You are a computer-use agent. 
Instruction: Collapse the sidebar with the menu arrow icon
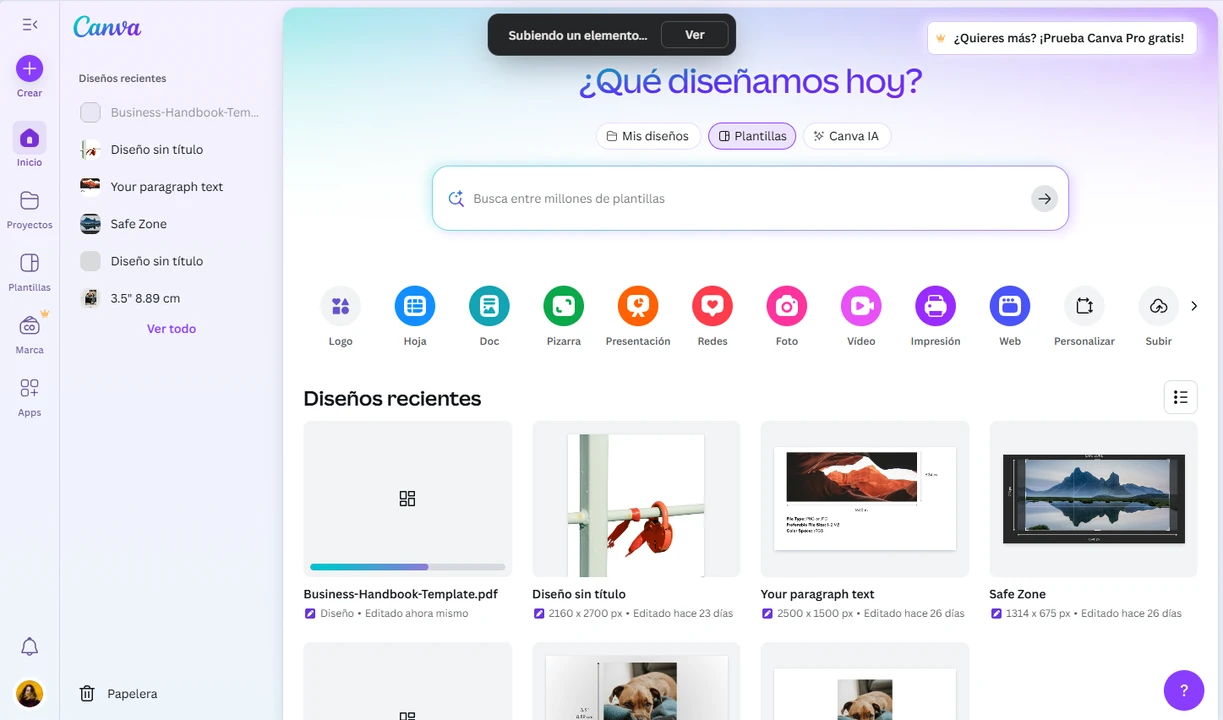click(29, 24)
